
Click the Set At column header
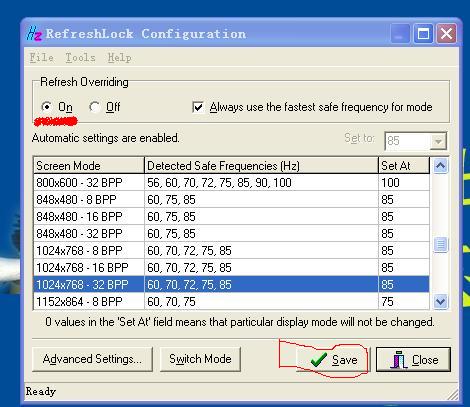tap(404, 166)
